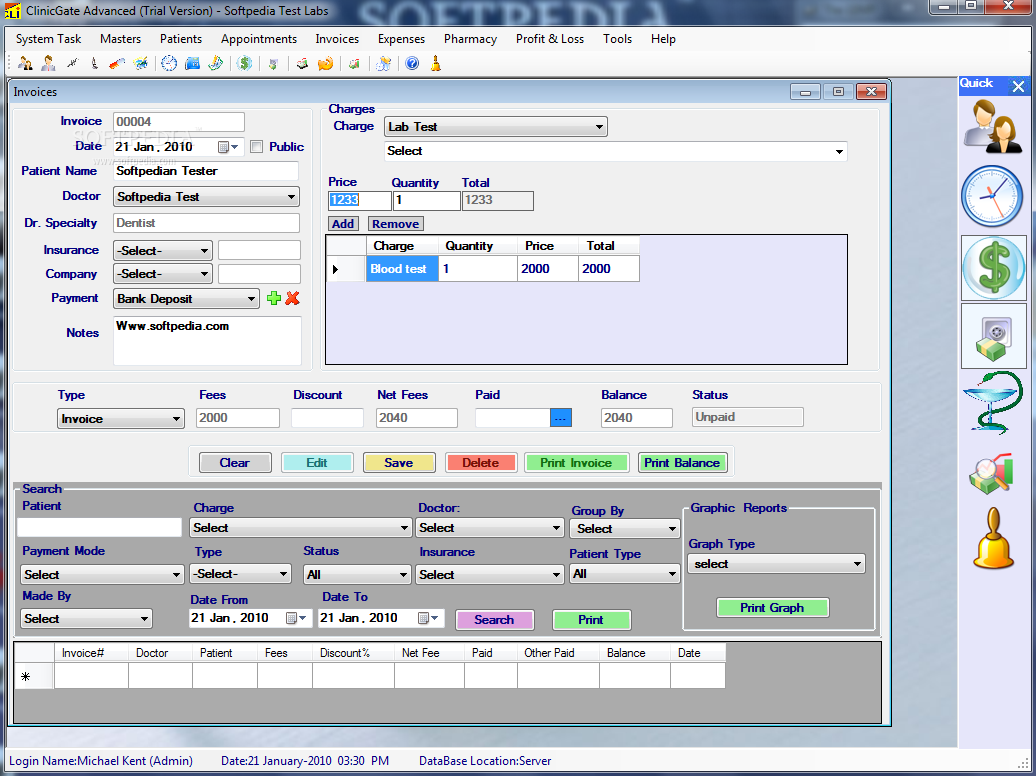Toggle the Public checkbox
This screenshot has width=1036, height=776.
257,147
